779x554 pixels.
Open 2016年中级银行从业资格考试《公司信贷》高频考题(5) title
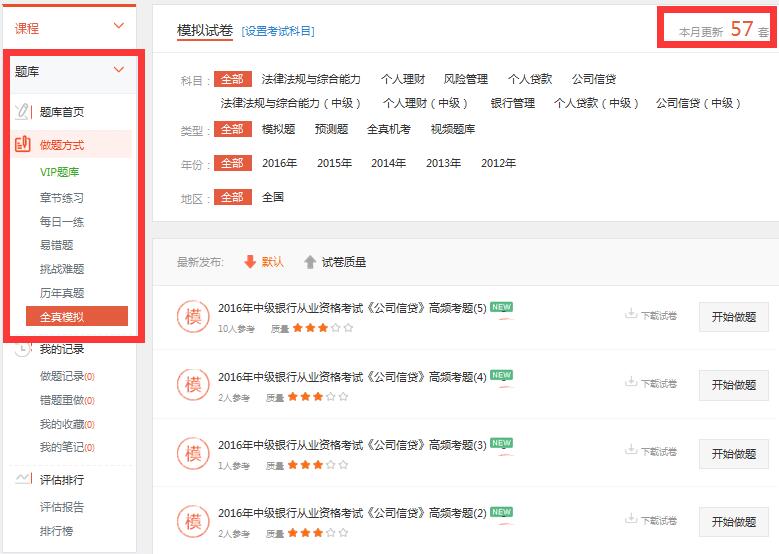(x=352, y=308)
